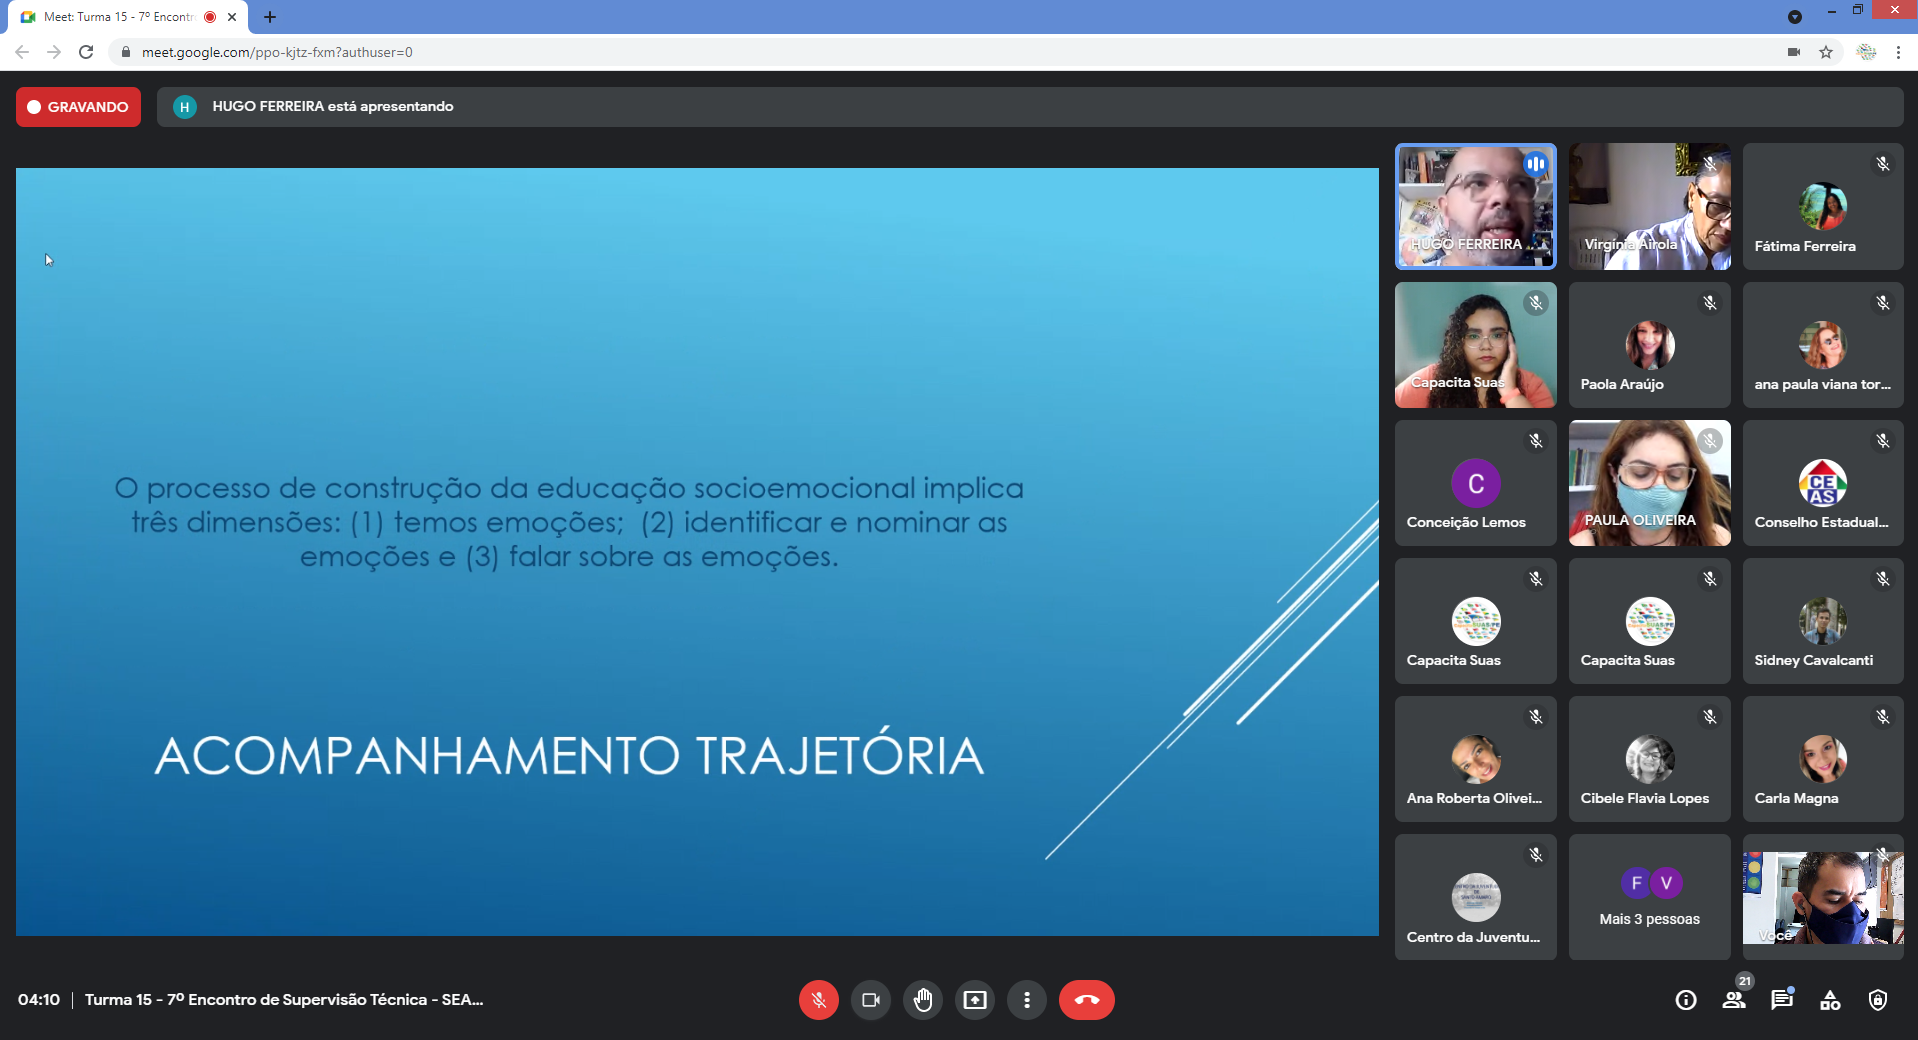Select HUGO FERREIRA's video tile
The width and height of the screenshot is (1918, 1040).
pyautogui.click(x=1475, y=207)
